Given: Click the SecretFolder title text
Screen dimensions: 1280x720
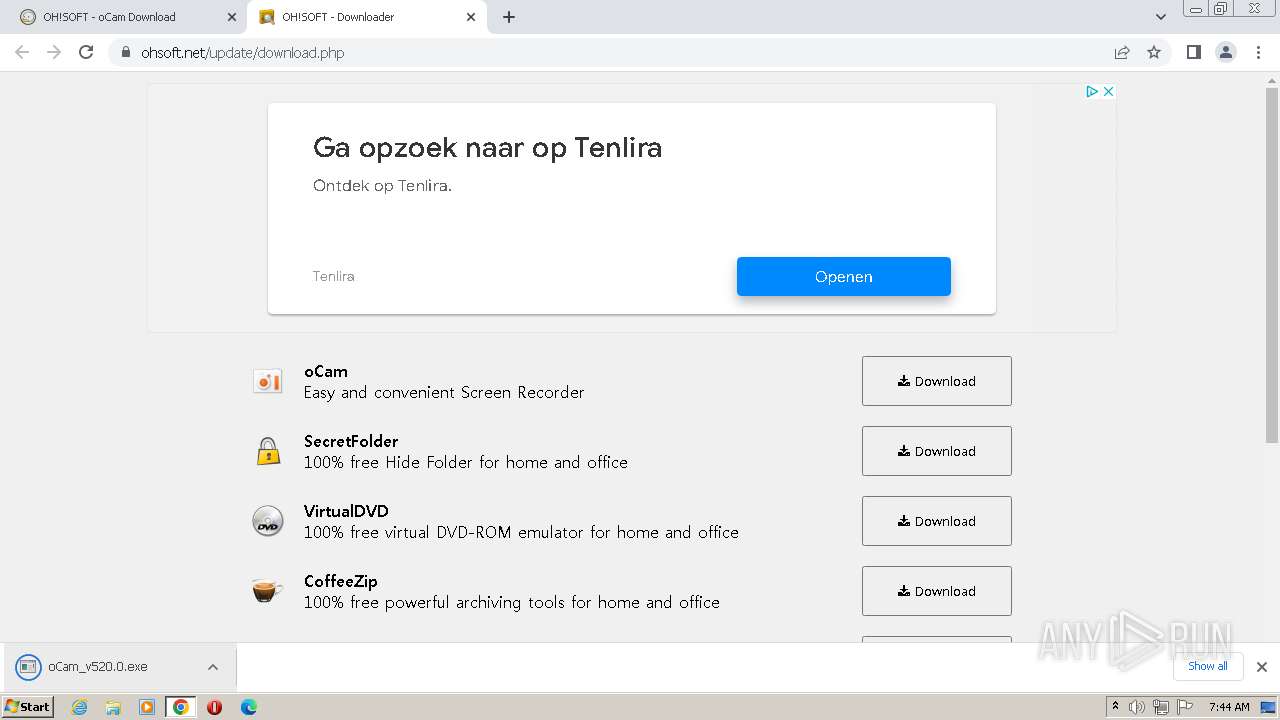Looking at the screenshot, I should click(351, 441).
